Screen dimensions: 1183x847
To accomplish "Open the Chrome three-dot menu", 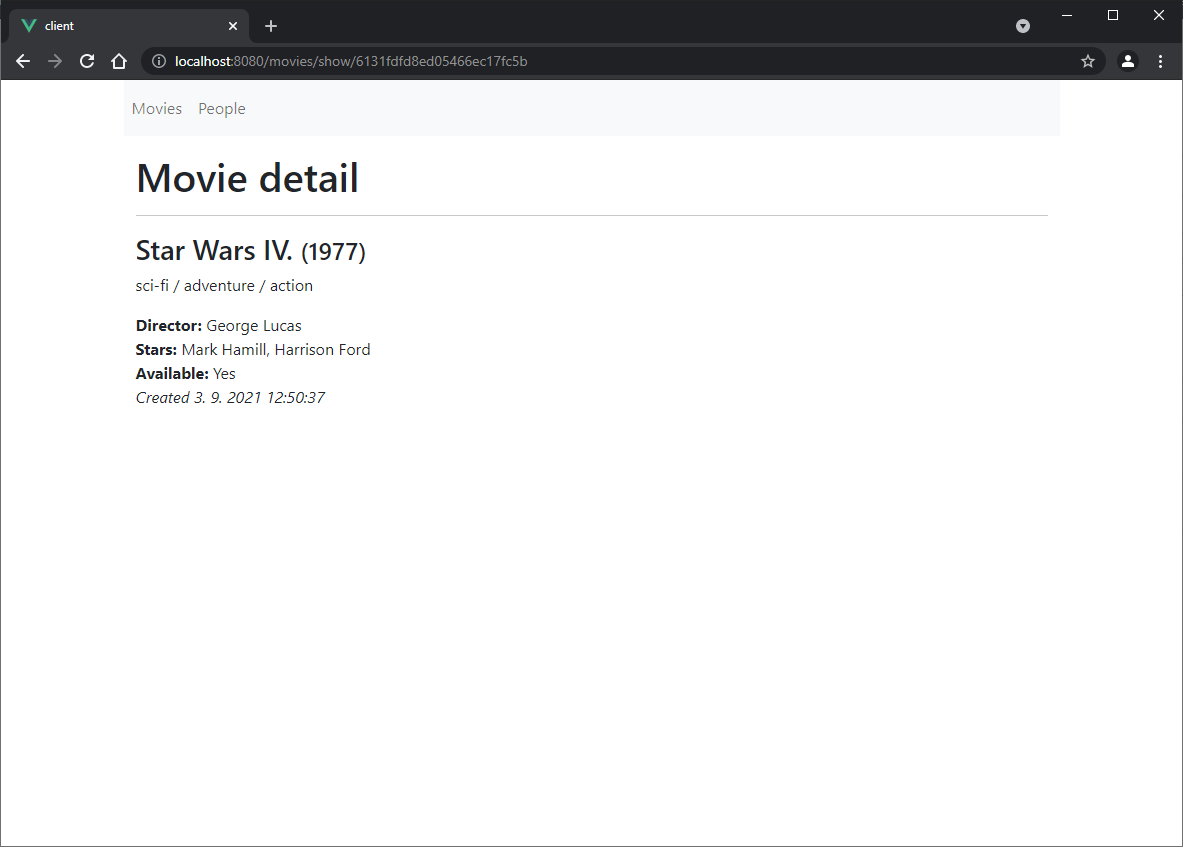I will 1160,61.
